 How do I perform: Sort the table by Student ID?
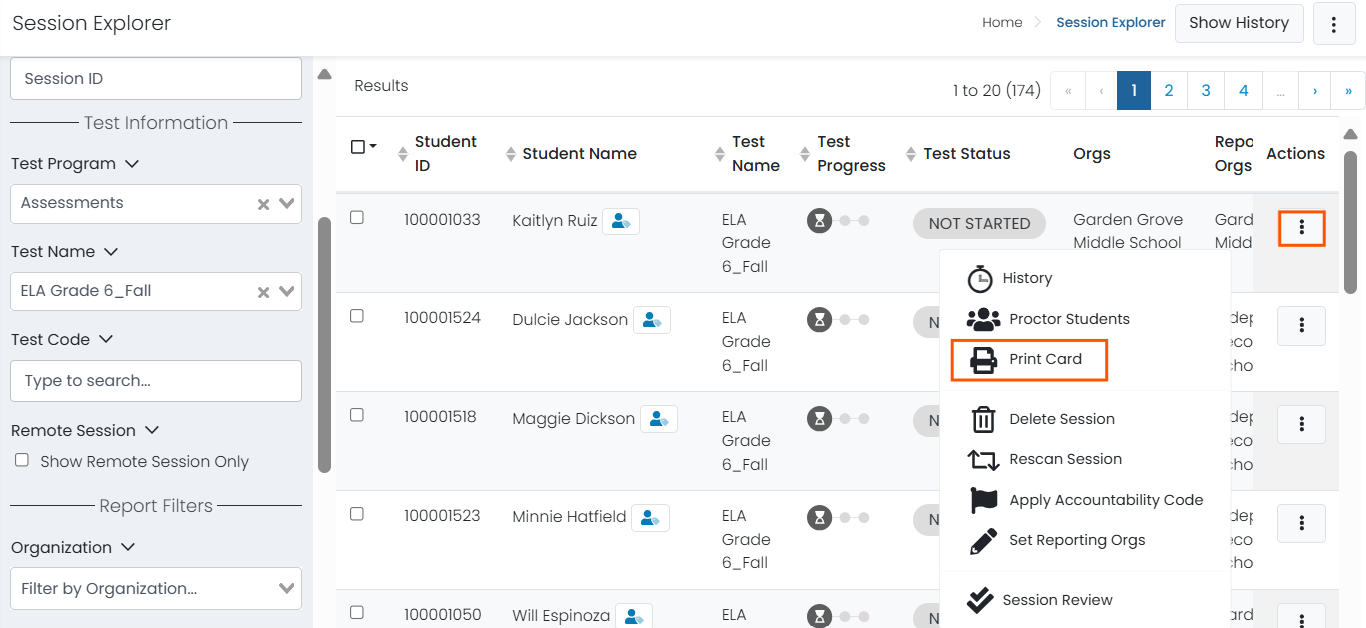[403, 154]
